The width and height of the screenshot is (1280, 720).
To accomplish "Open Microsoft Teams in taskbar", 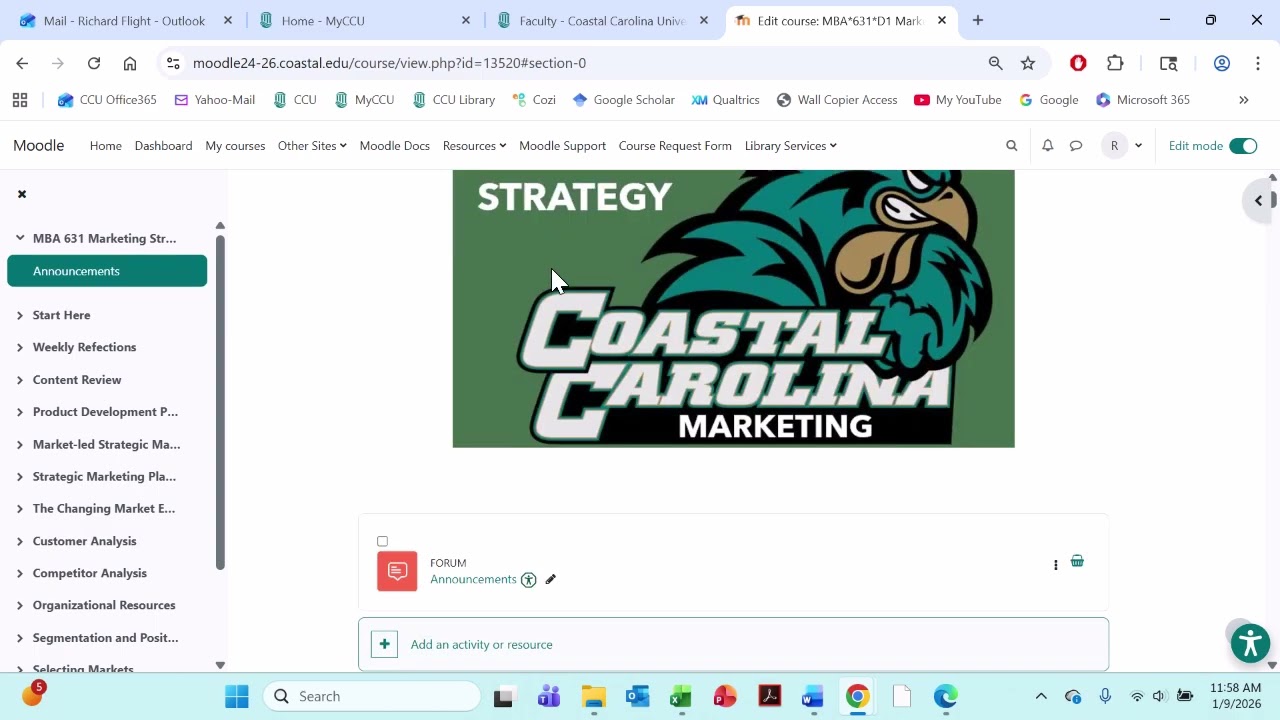I will [549, 696].
